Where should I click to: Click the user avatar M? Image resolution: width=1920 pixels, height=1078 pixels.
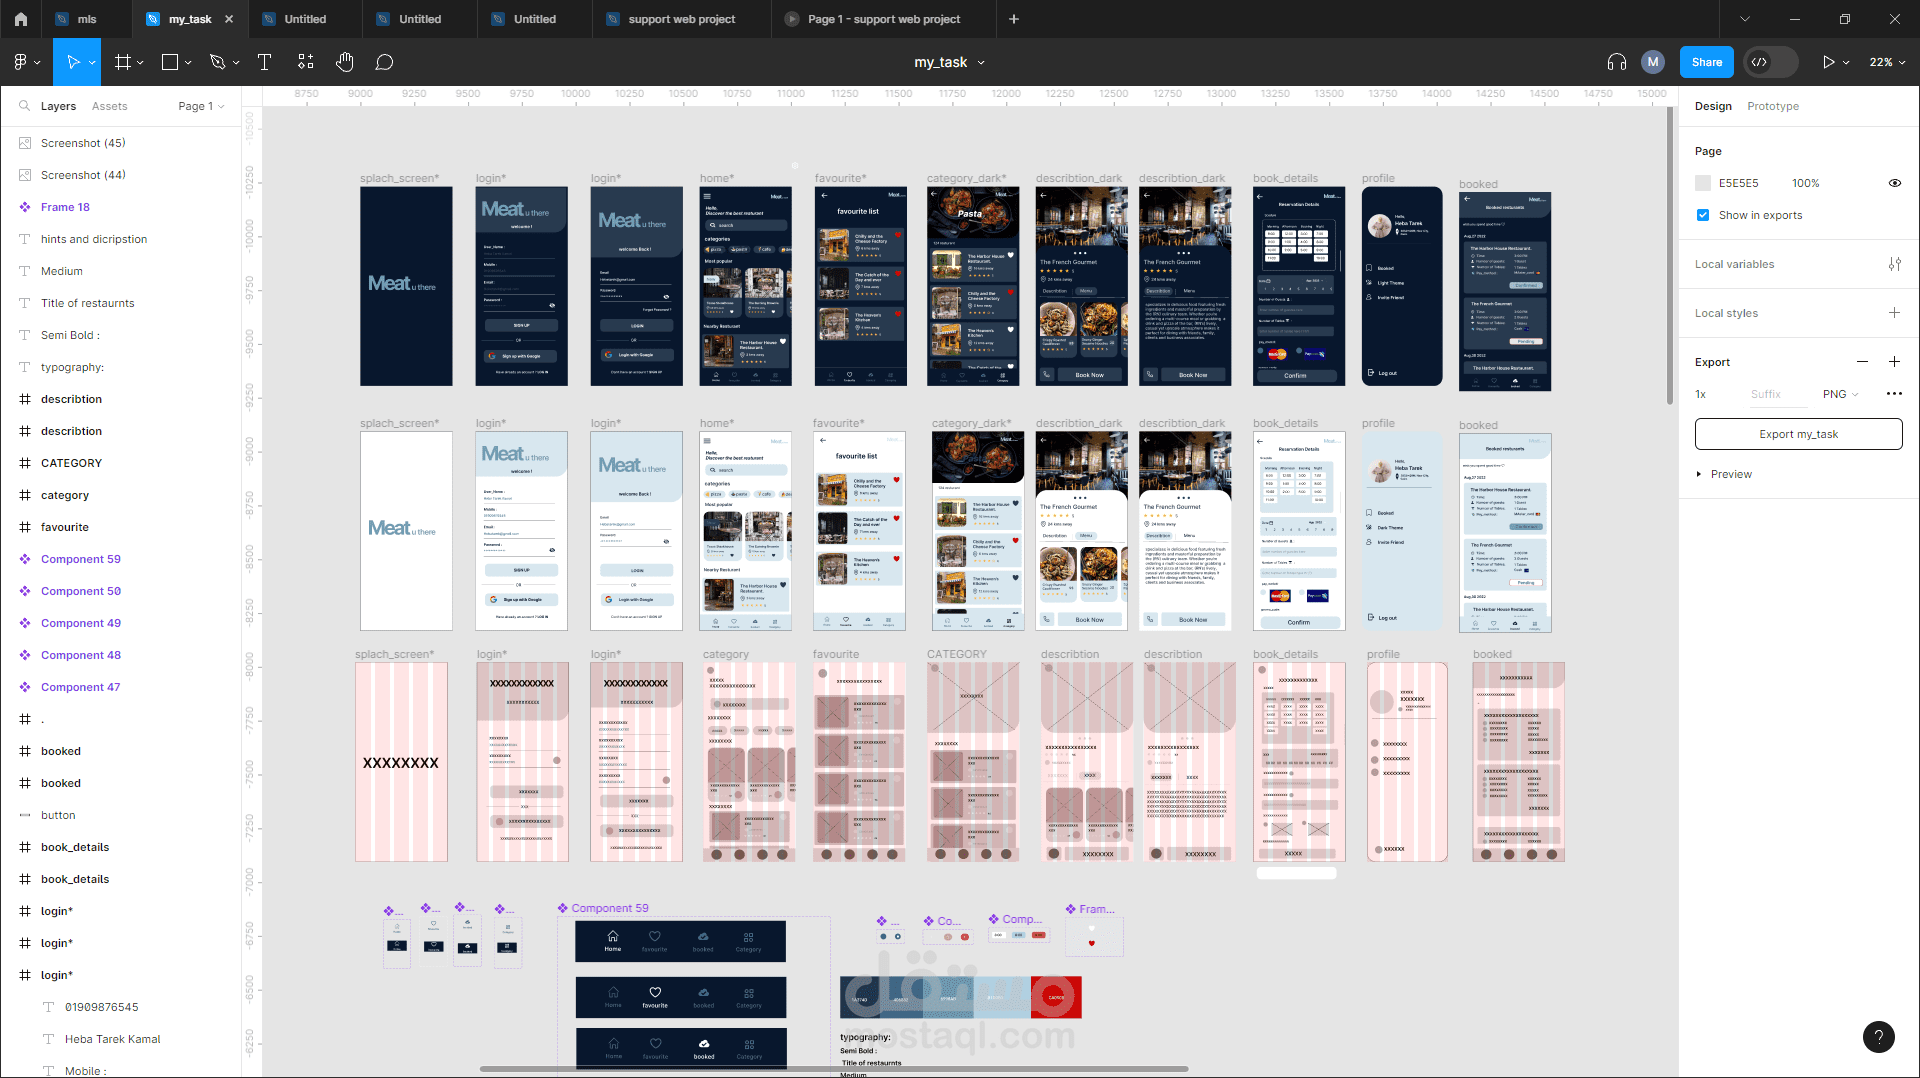pyautogui.click(x=1653, y=62)
